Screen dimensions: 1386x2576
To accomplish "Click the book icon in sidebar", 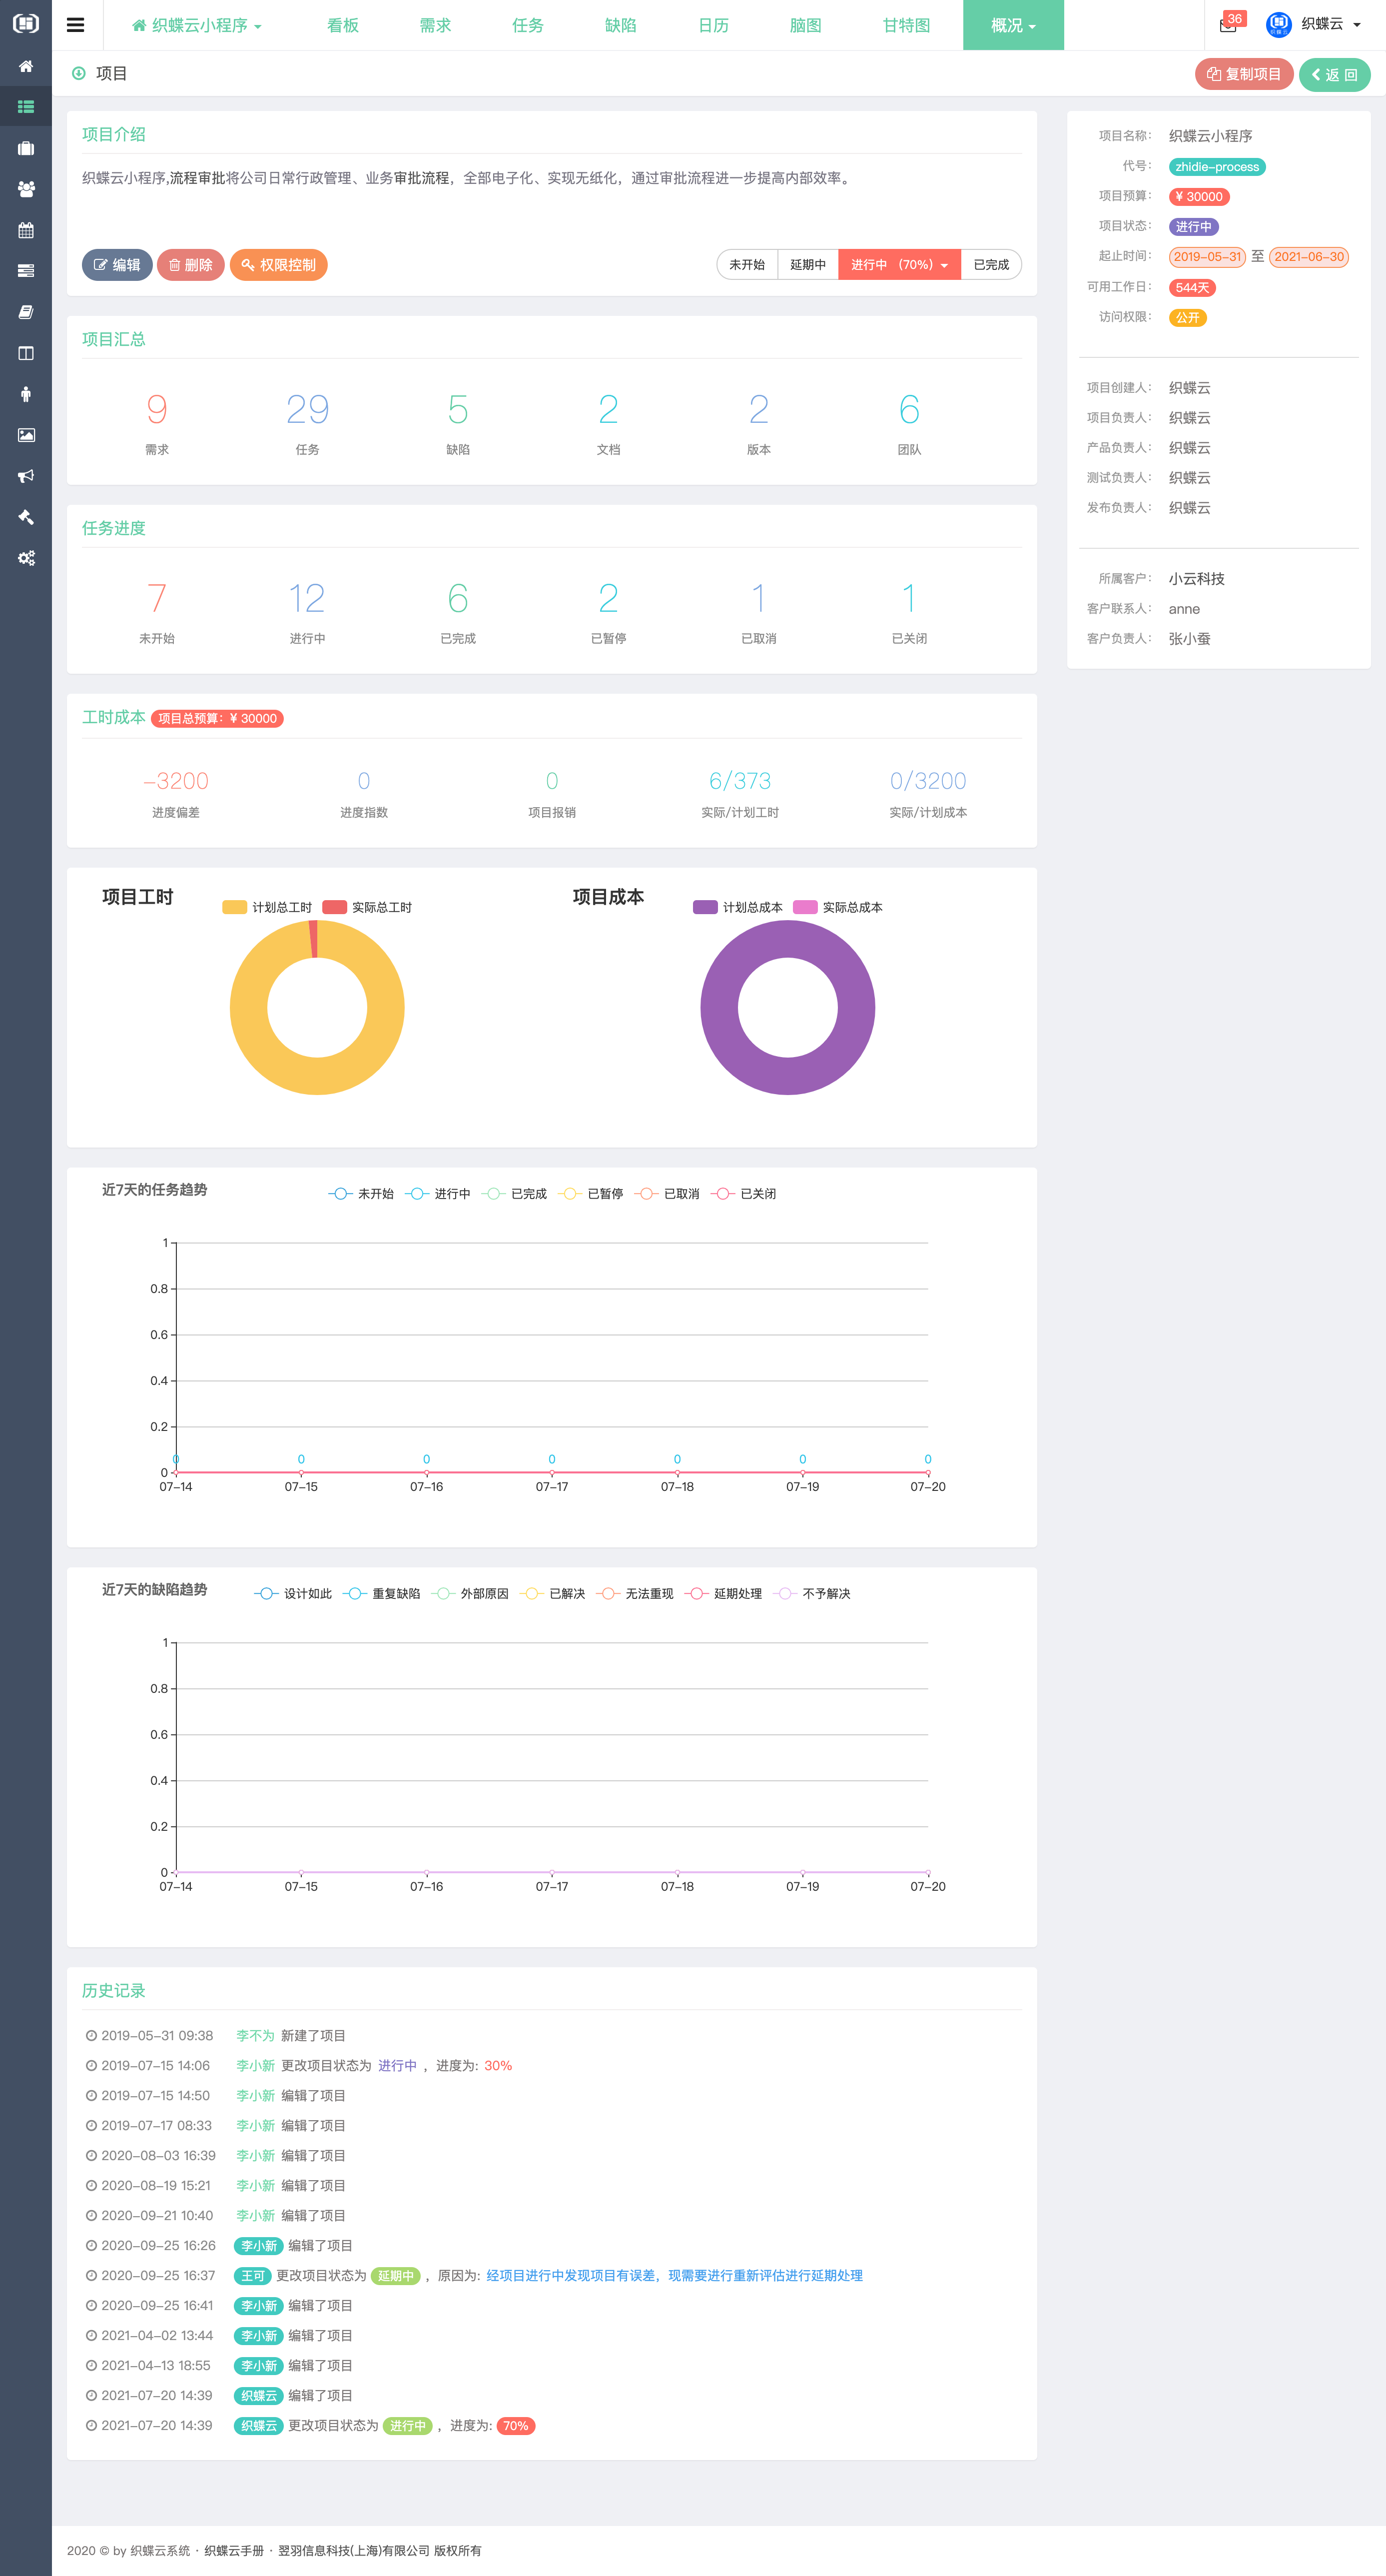I will (26, 312).
